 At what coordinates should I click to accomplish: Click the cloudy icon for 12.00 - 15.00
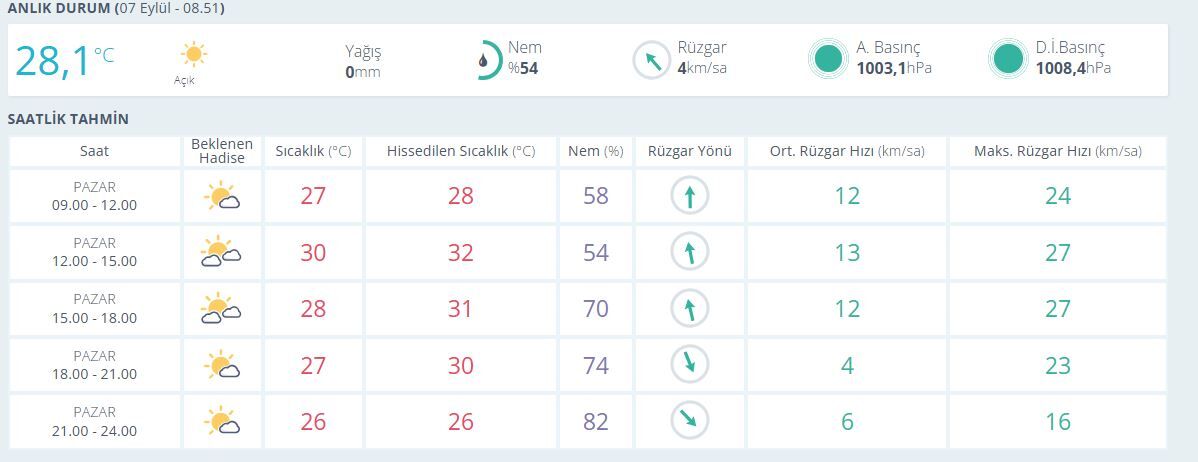click(x=221, y=252)
